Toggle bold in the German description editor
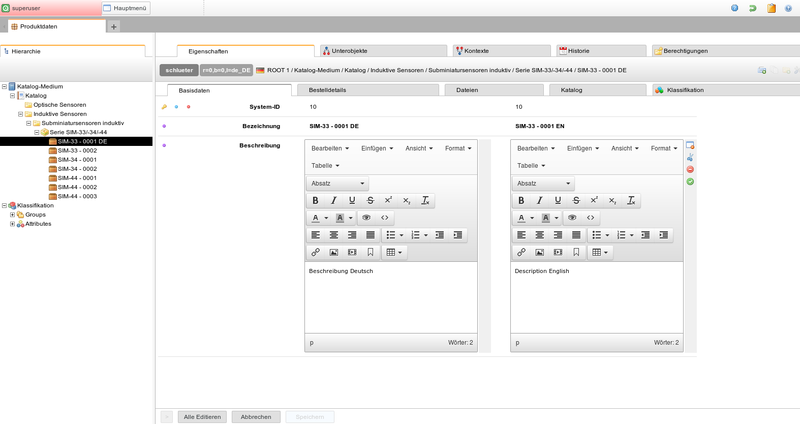Screen dimensions: 800x424 (316, 200)
